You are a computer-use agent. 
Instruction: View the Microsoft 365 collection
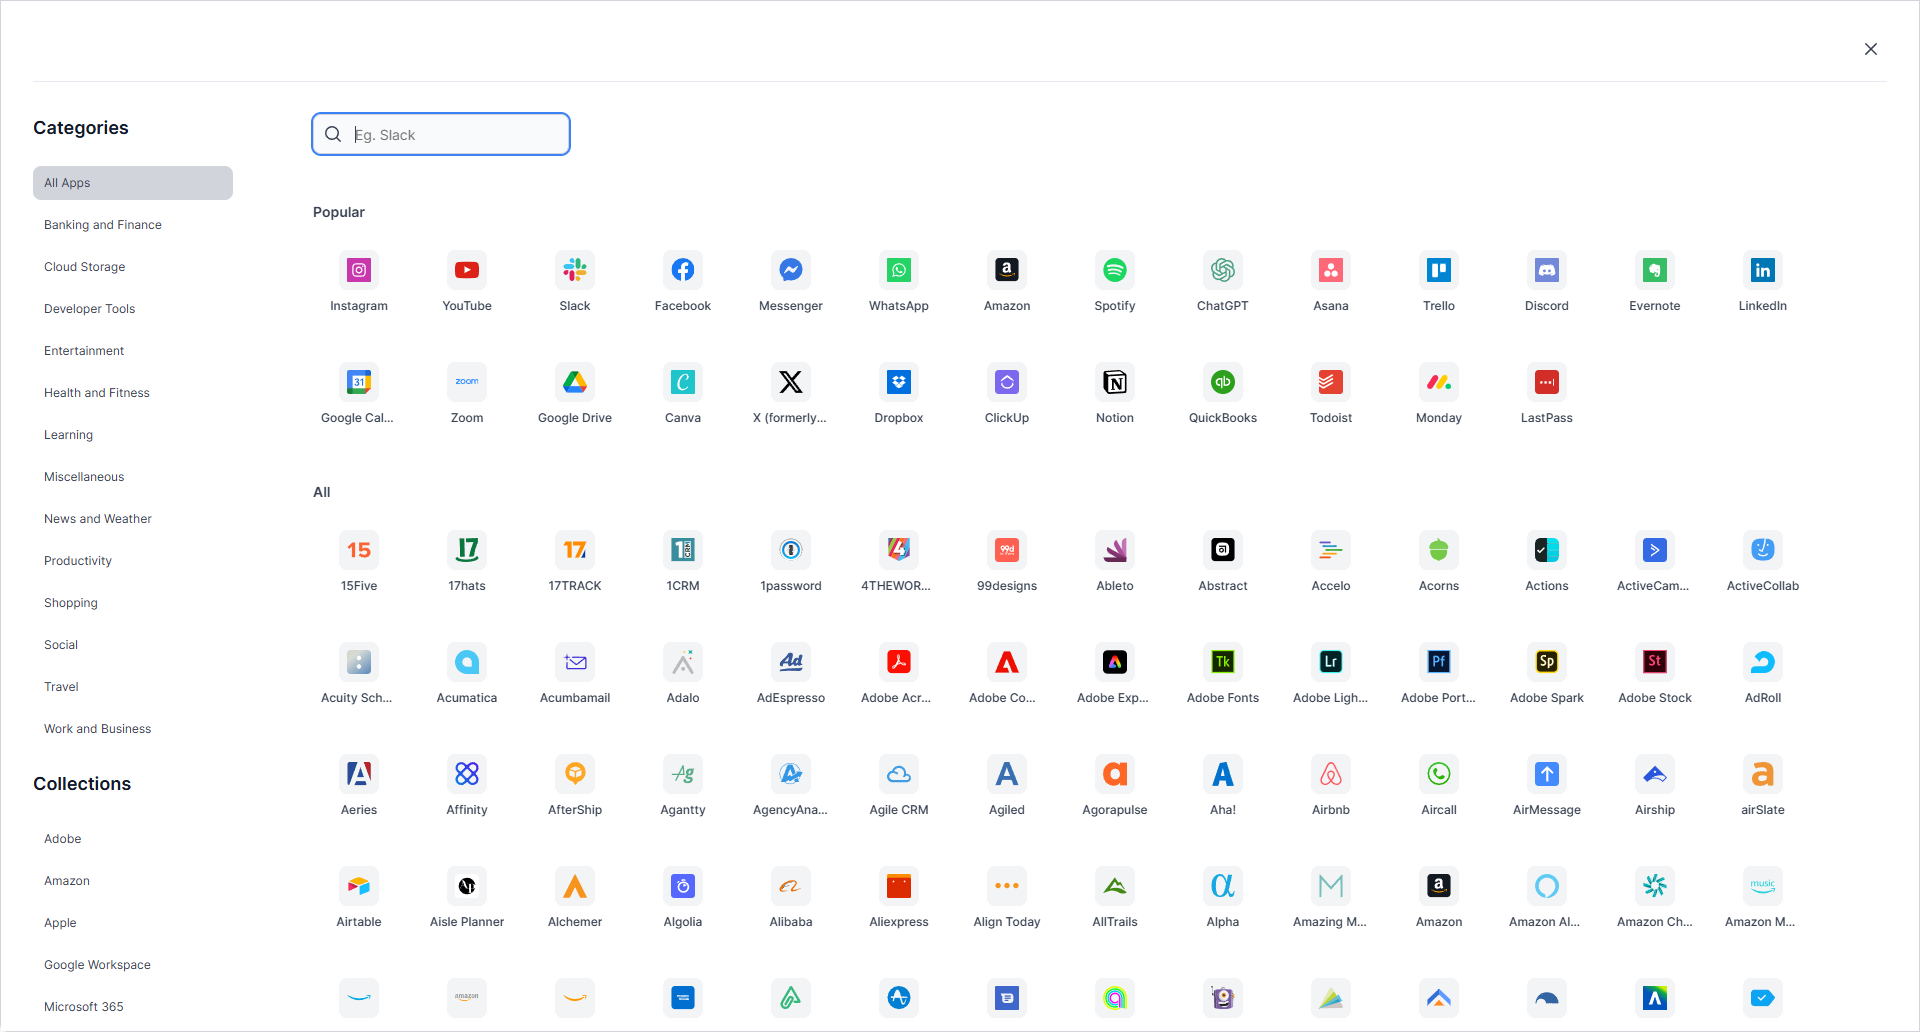tap(133, 1007)
